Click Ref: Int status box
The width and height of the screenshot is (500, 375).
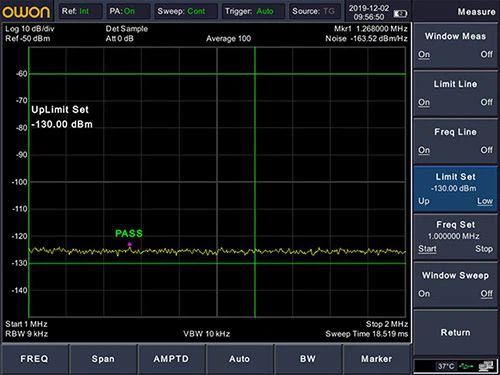point(80,11)
